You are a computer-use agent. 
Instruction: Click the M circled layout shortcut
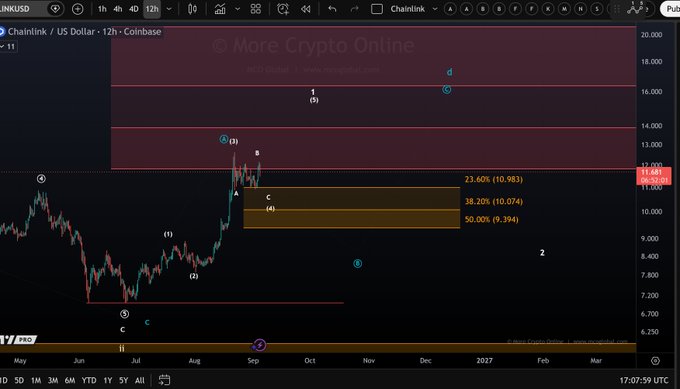point(564,9)
